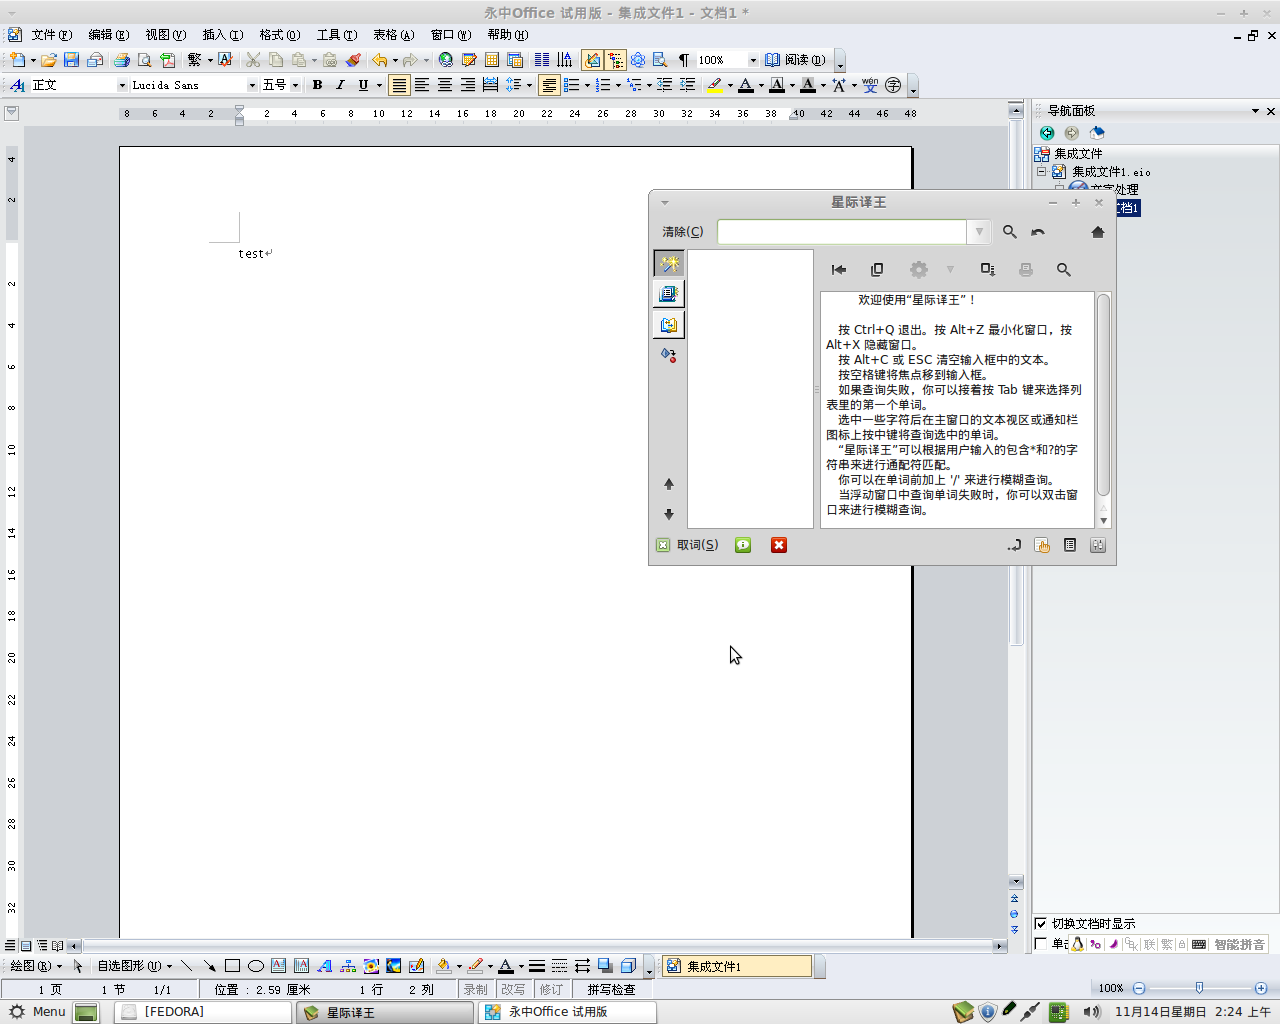Open the system Menu button on the taskbar
The height and width of the screenshot is (1024, 1280).
tap(38, 1012)
